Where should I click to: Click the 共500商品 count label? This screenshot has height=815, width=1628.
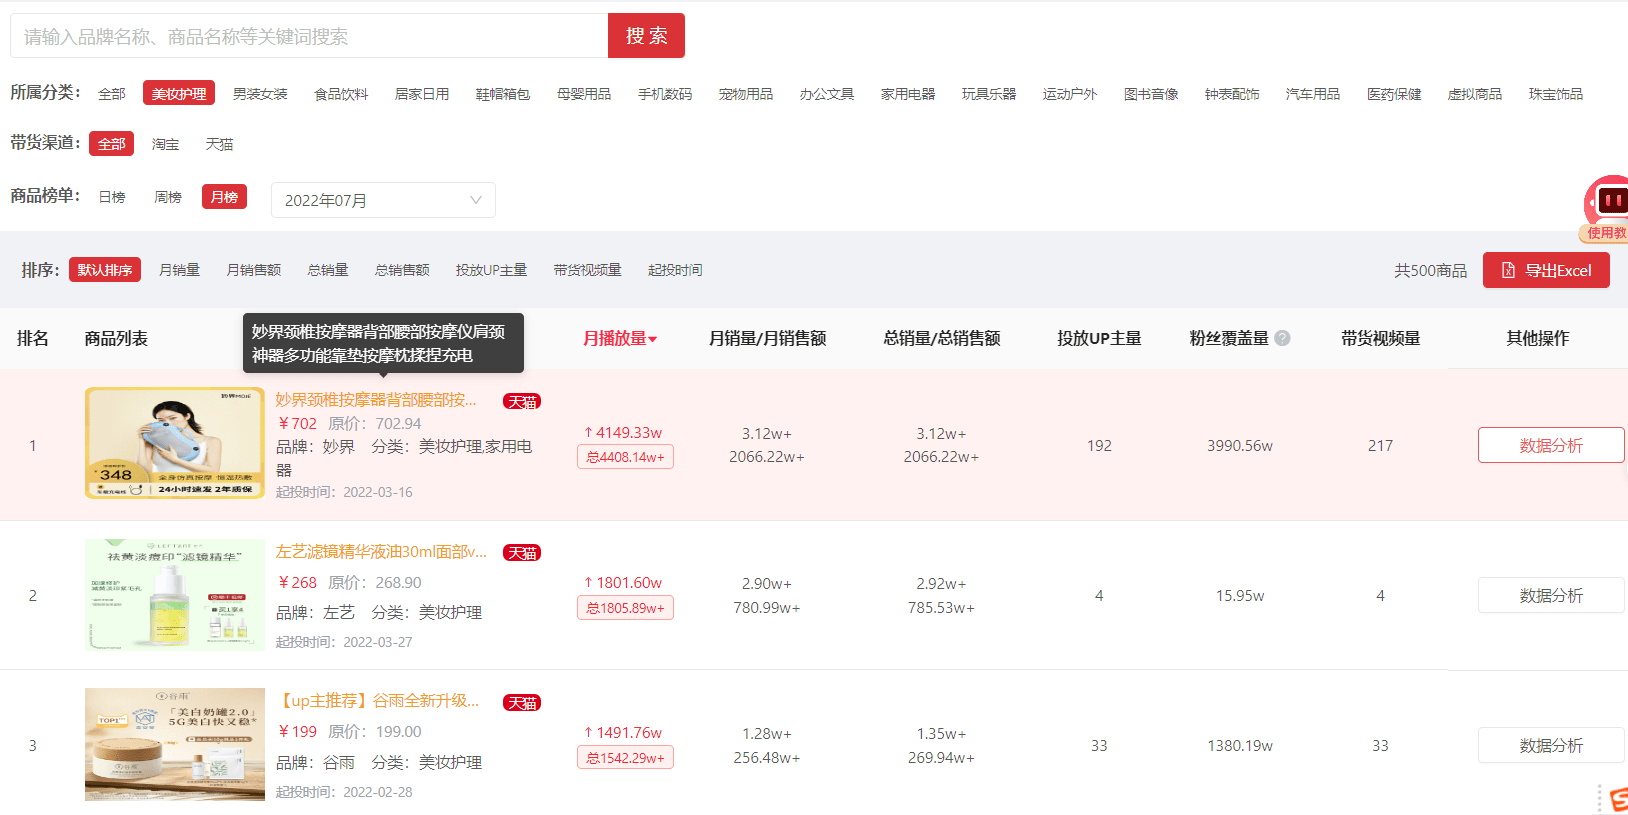pos(1431,271)
